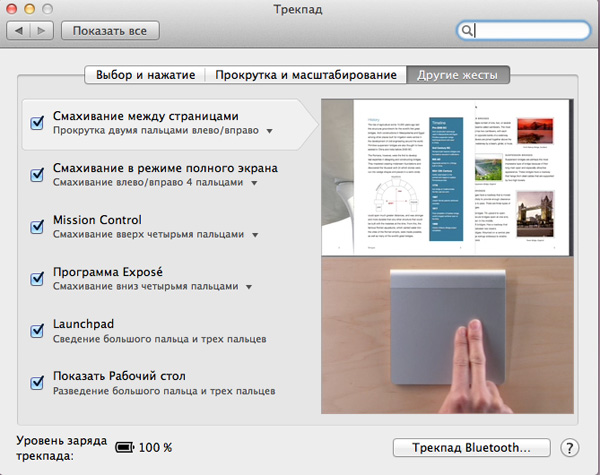Click the red close window button

12,9
